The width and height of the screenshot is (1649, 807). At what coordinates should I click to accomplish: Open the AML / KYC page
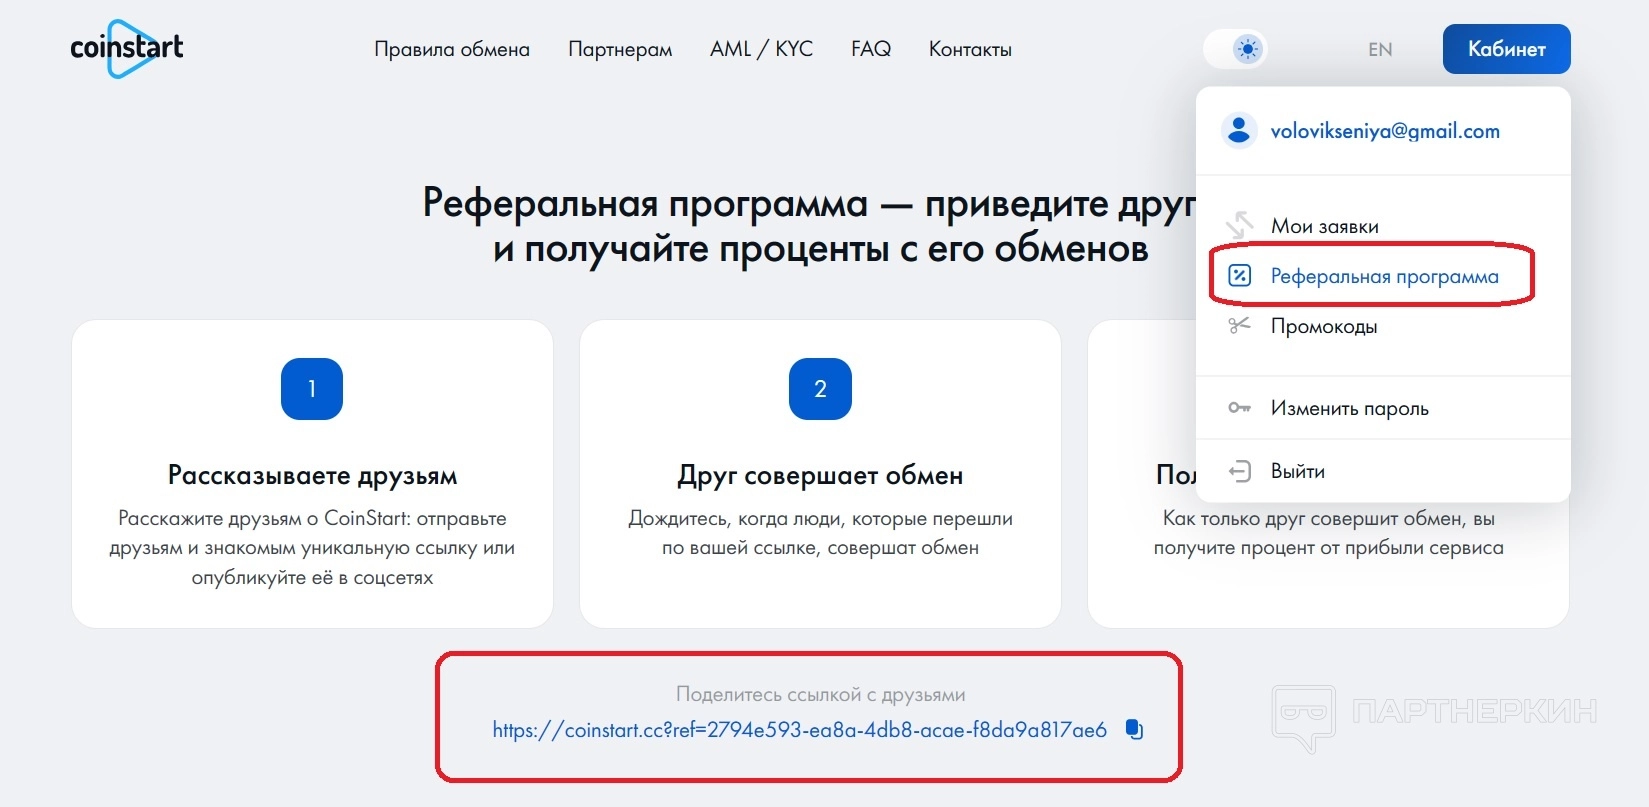click(761, 49)
